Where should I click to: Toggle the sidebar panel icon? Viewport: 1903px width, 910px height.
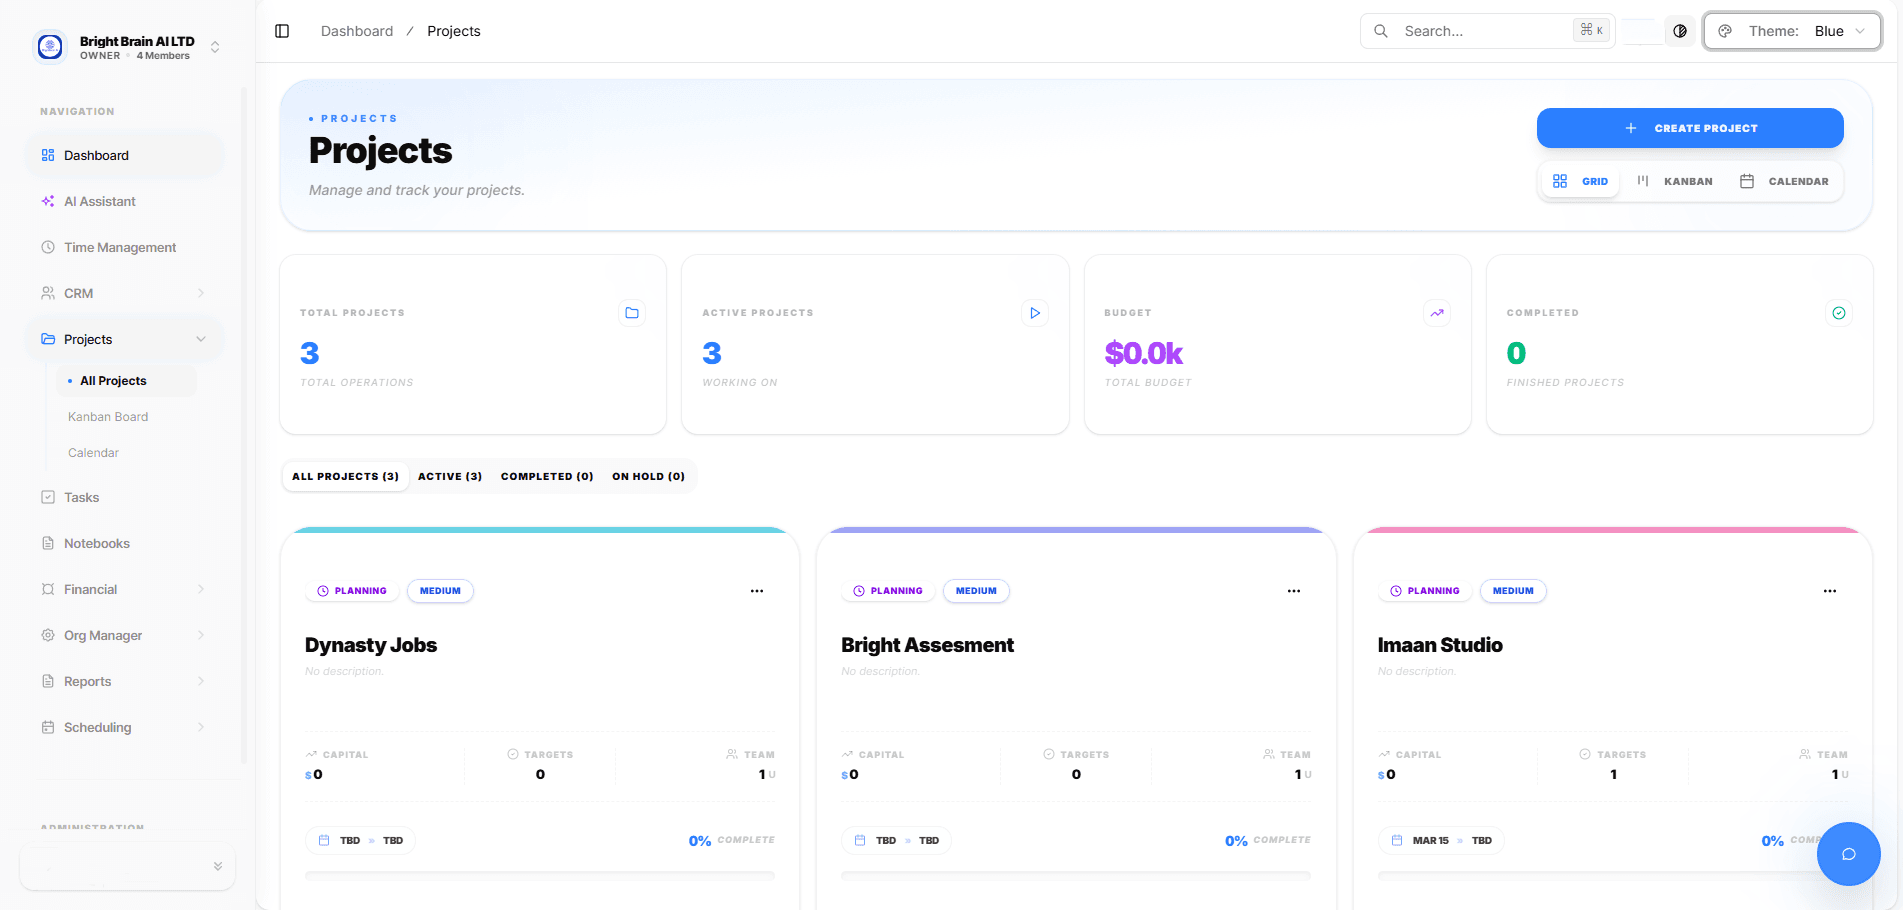click(x=282, y=31)
